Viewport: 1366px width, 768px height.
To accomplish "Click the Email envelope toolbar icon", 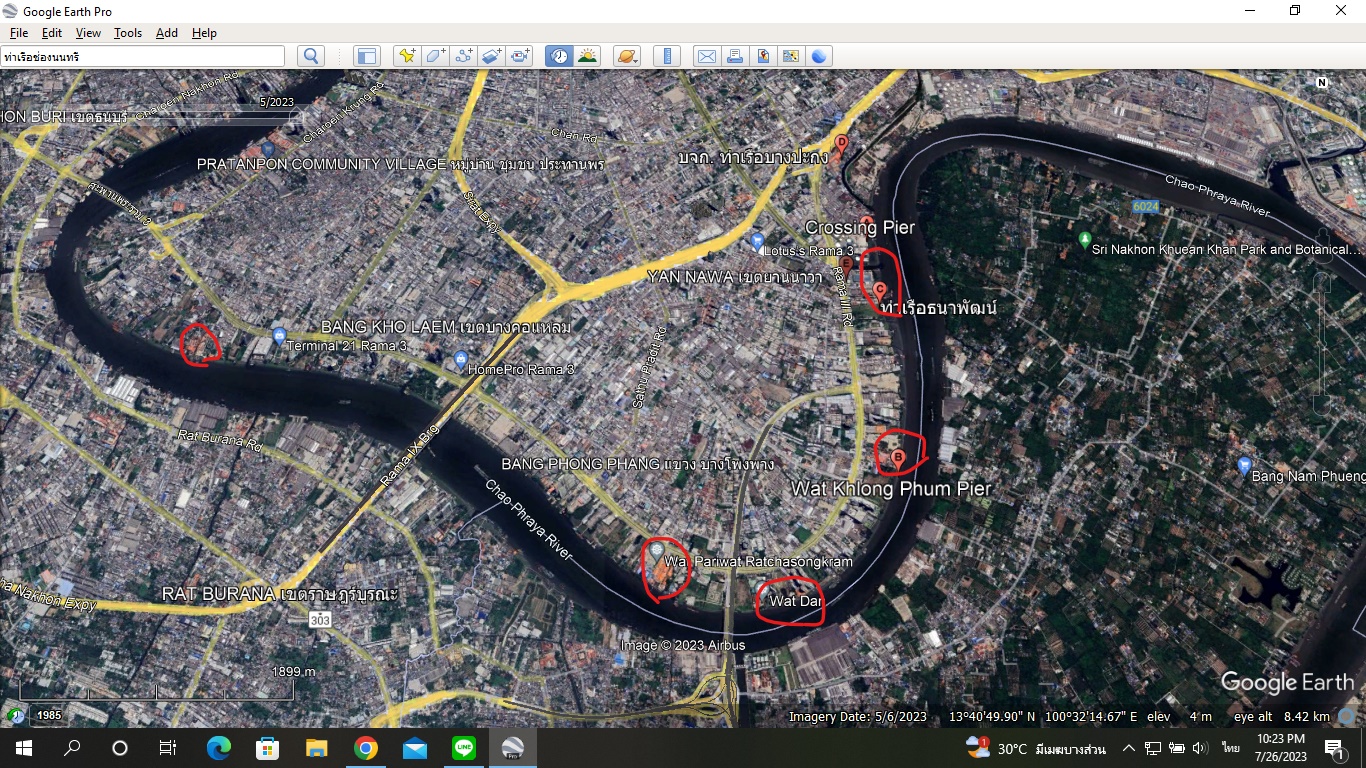I will [706, 56].
